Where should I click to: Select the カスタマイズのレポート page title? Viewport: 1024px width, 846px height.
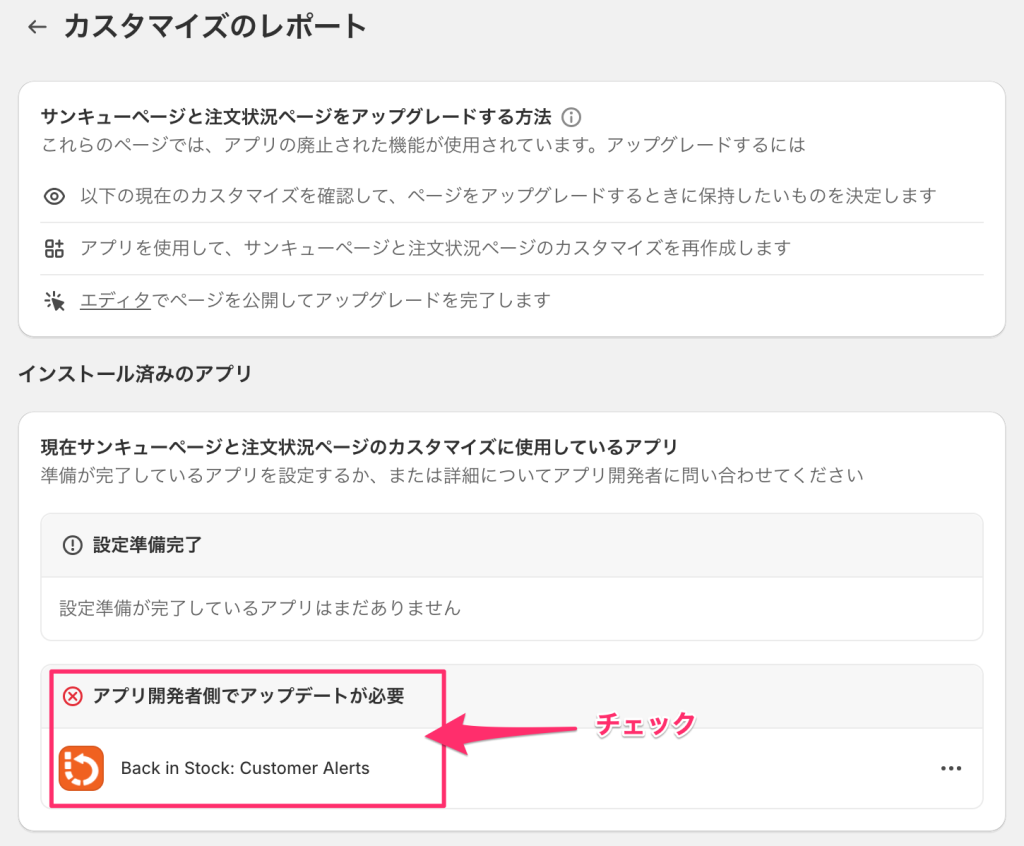215,26
